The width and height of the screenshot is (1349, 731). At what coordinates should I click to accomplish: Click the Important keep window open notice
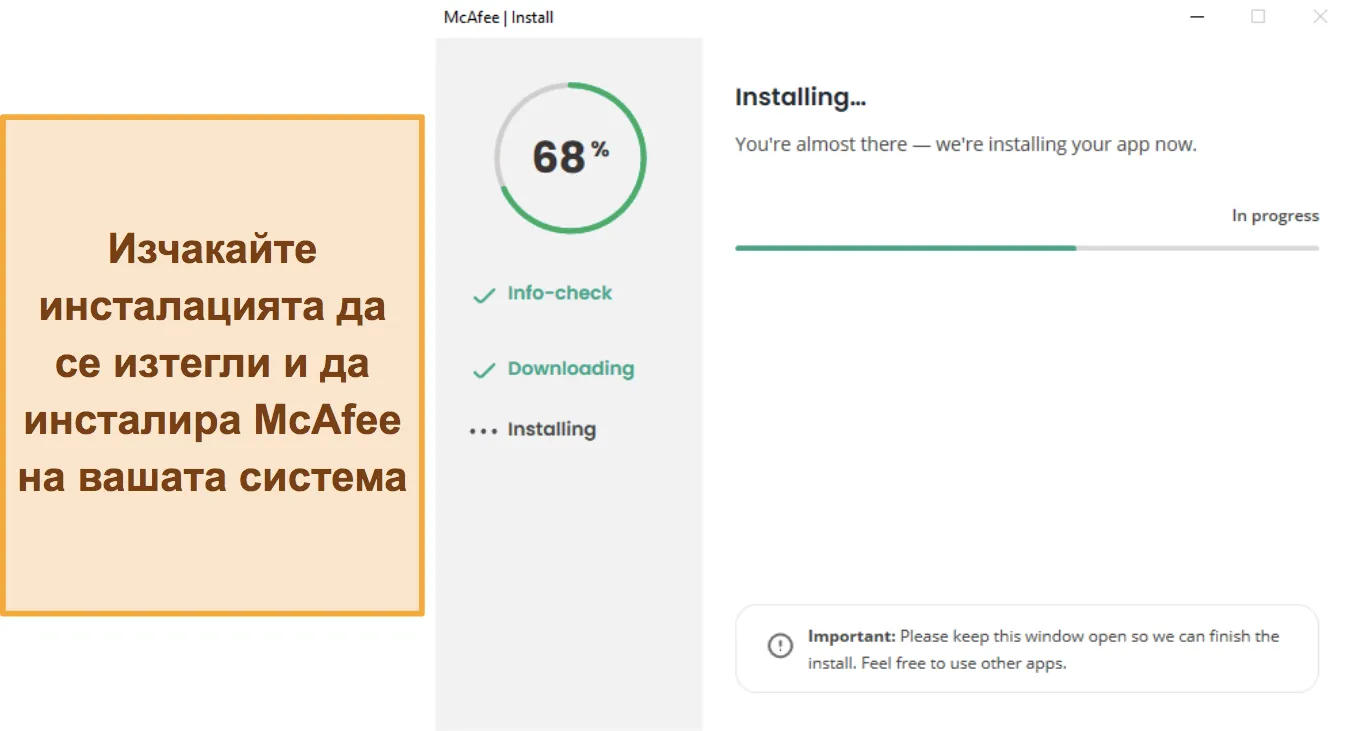click(1027, 649)
